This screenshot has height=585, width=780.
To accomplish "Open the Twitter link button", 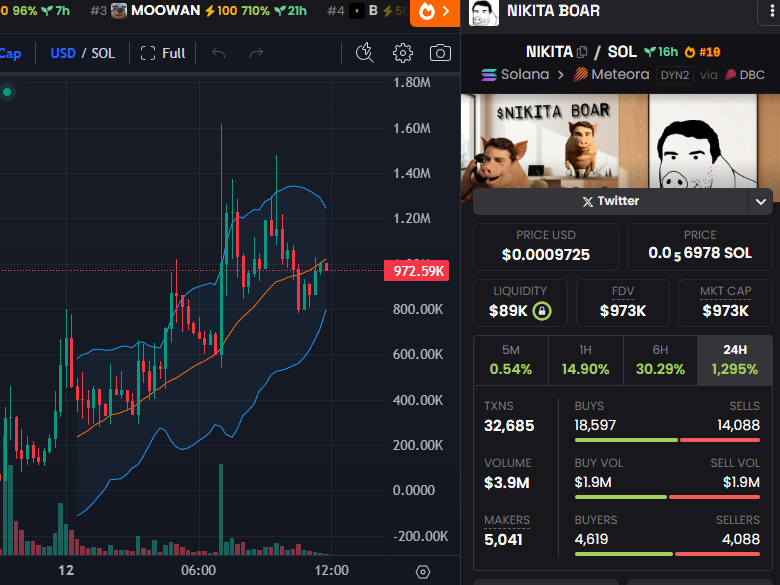I will click(x=610, y=201).
